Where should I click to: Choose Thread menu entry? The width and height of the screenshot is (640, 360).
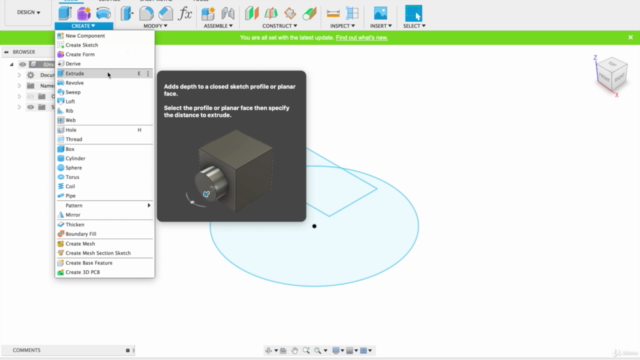click(x=105, y=139)
